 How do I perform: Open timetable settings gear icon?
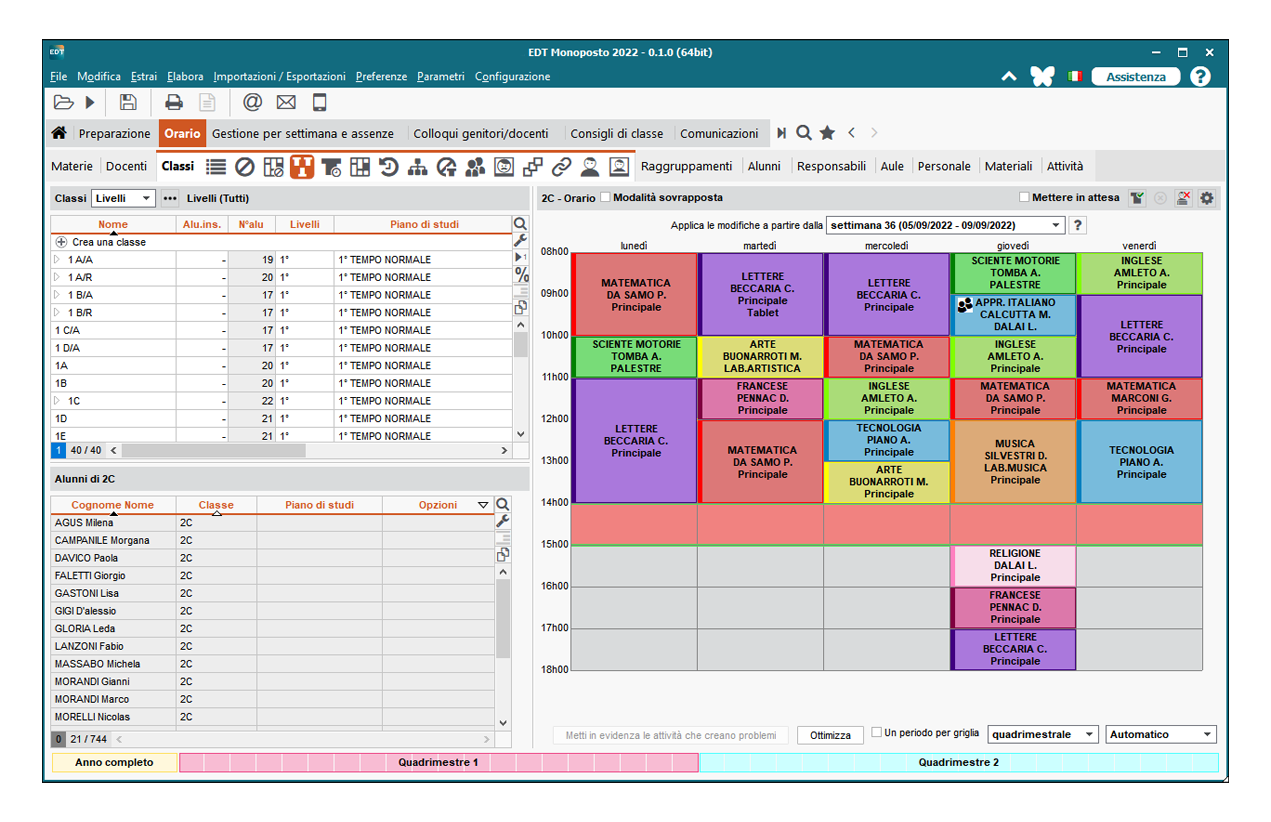(x=1207, y=198)
